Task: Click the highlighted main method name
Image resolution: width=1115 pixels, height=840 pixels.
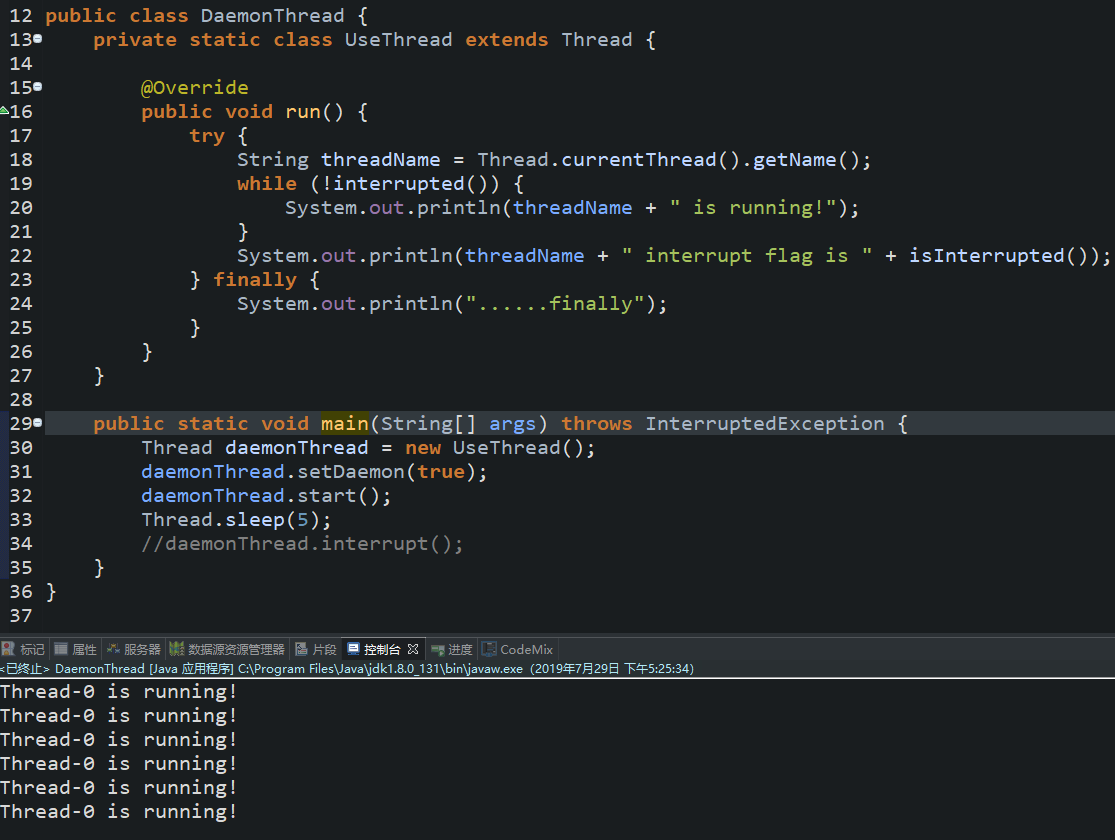Action: click(345, 424)
